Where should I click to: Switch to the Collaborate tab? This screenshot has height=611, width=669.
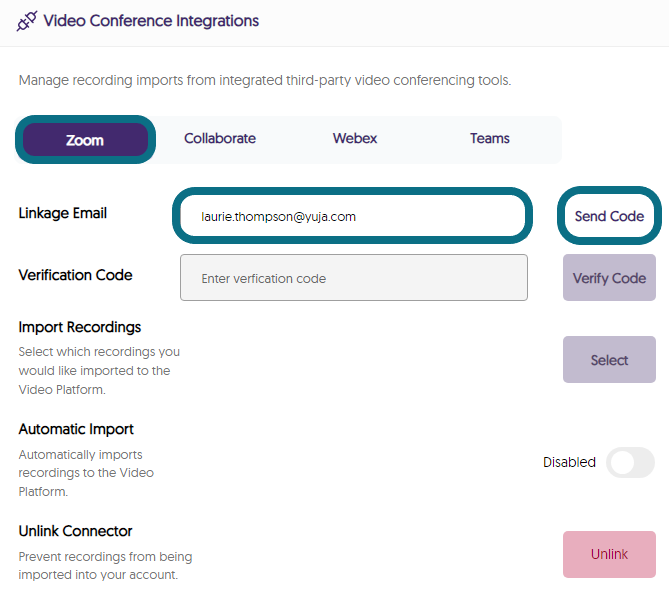(220, 139)
